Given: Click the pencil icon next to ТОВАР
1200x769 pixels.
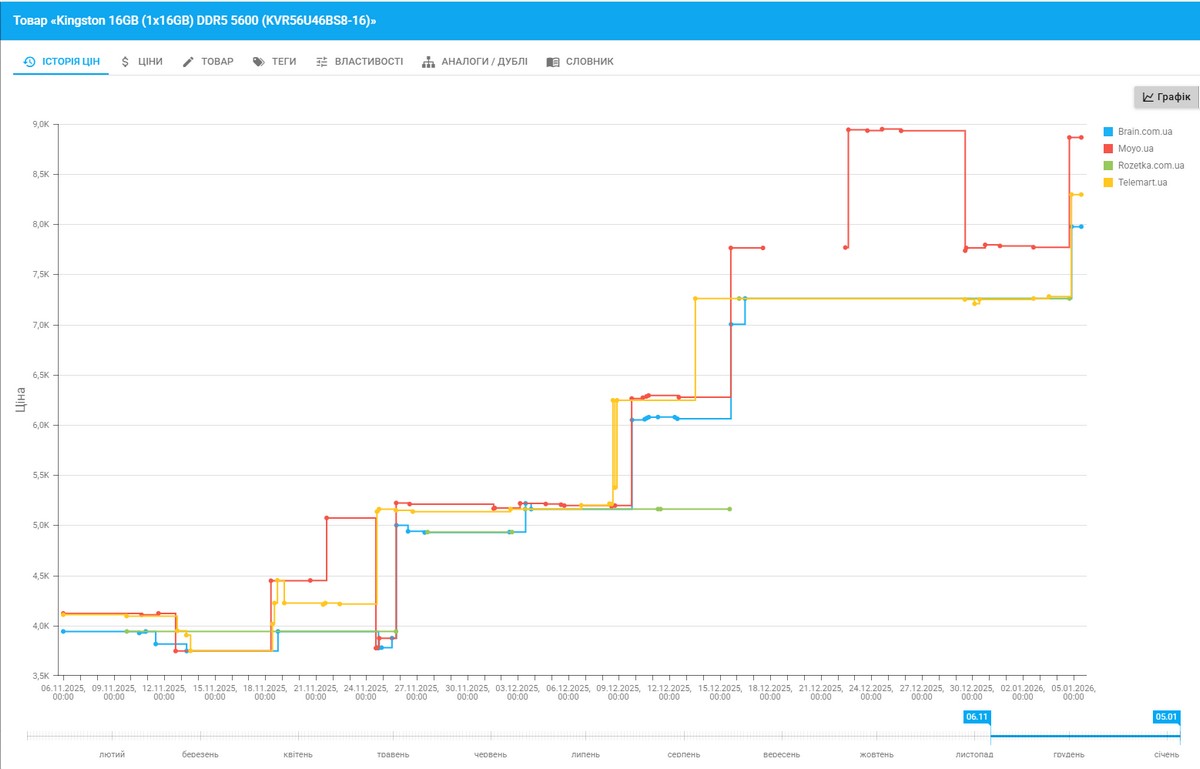Looking at the screenshot, I should coord(188,62).
